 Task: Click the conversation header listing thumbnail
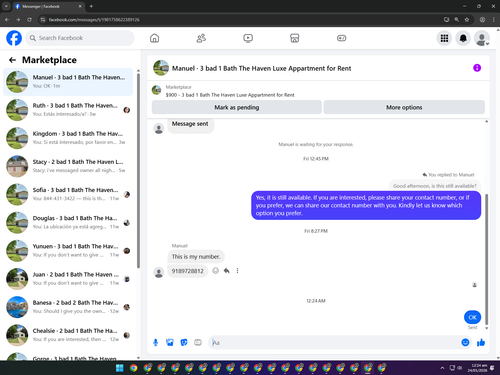click(161, 68)
